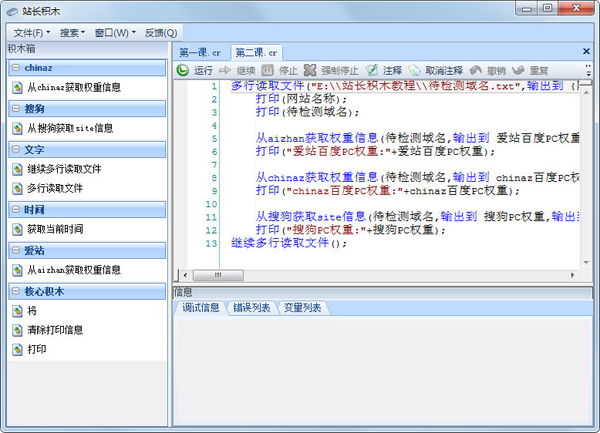
Task: Open the 文件(F) menu
Action: click(32, 33)
